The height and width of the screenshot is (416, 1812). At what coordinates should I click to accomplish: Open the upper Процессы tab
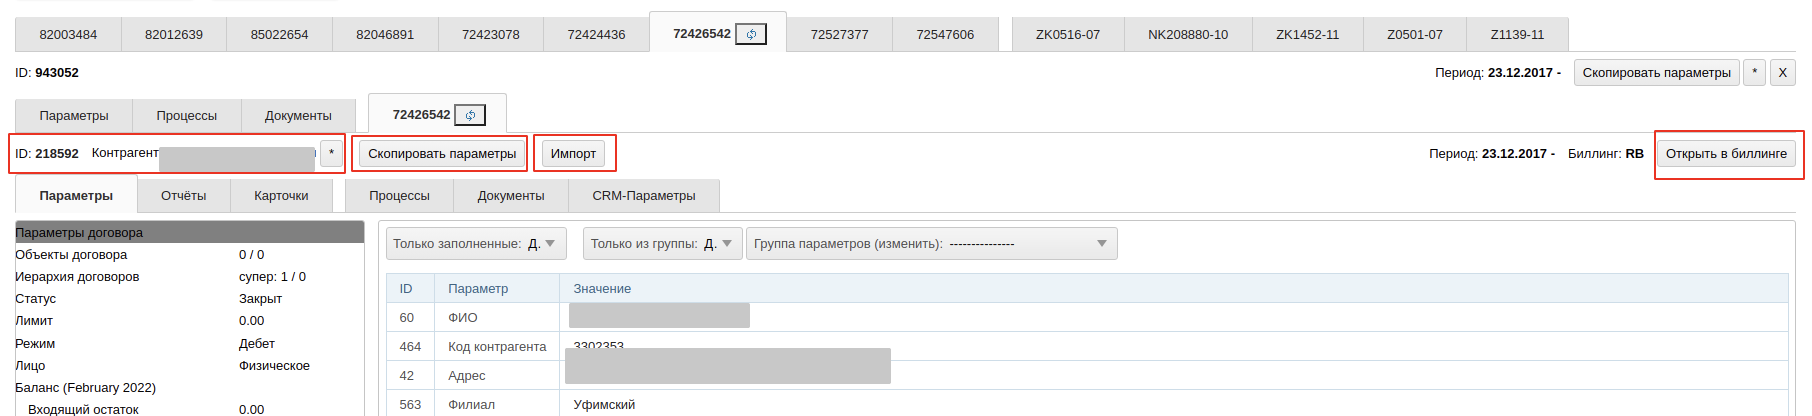(186, 115)
